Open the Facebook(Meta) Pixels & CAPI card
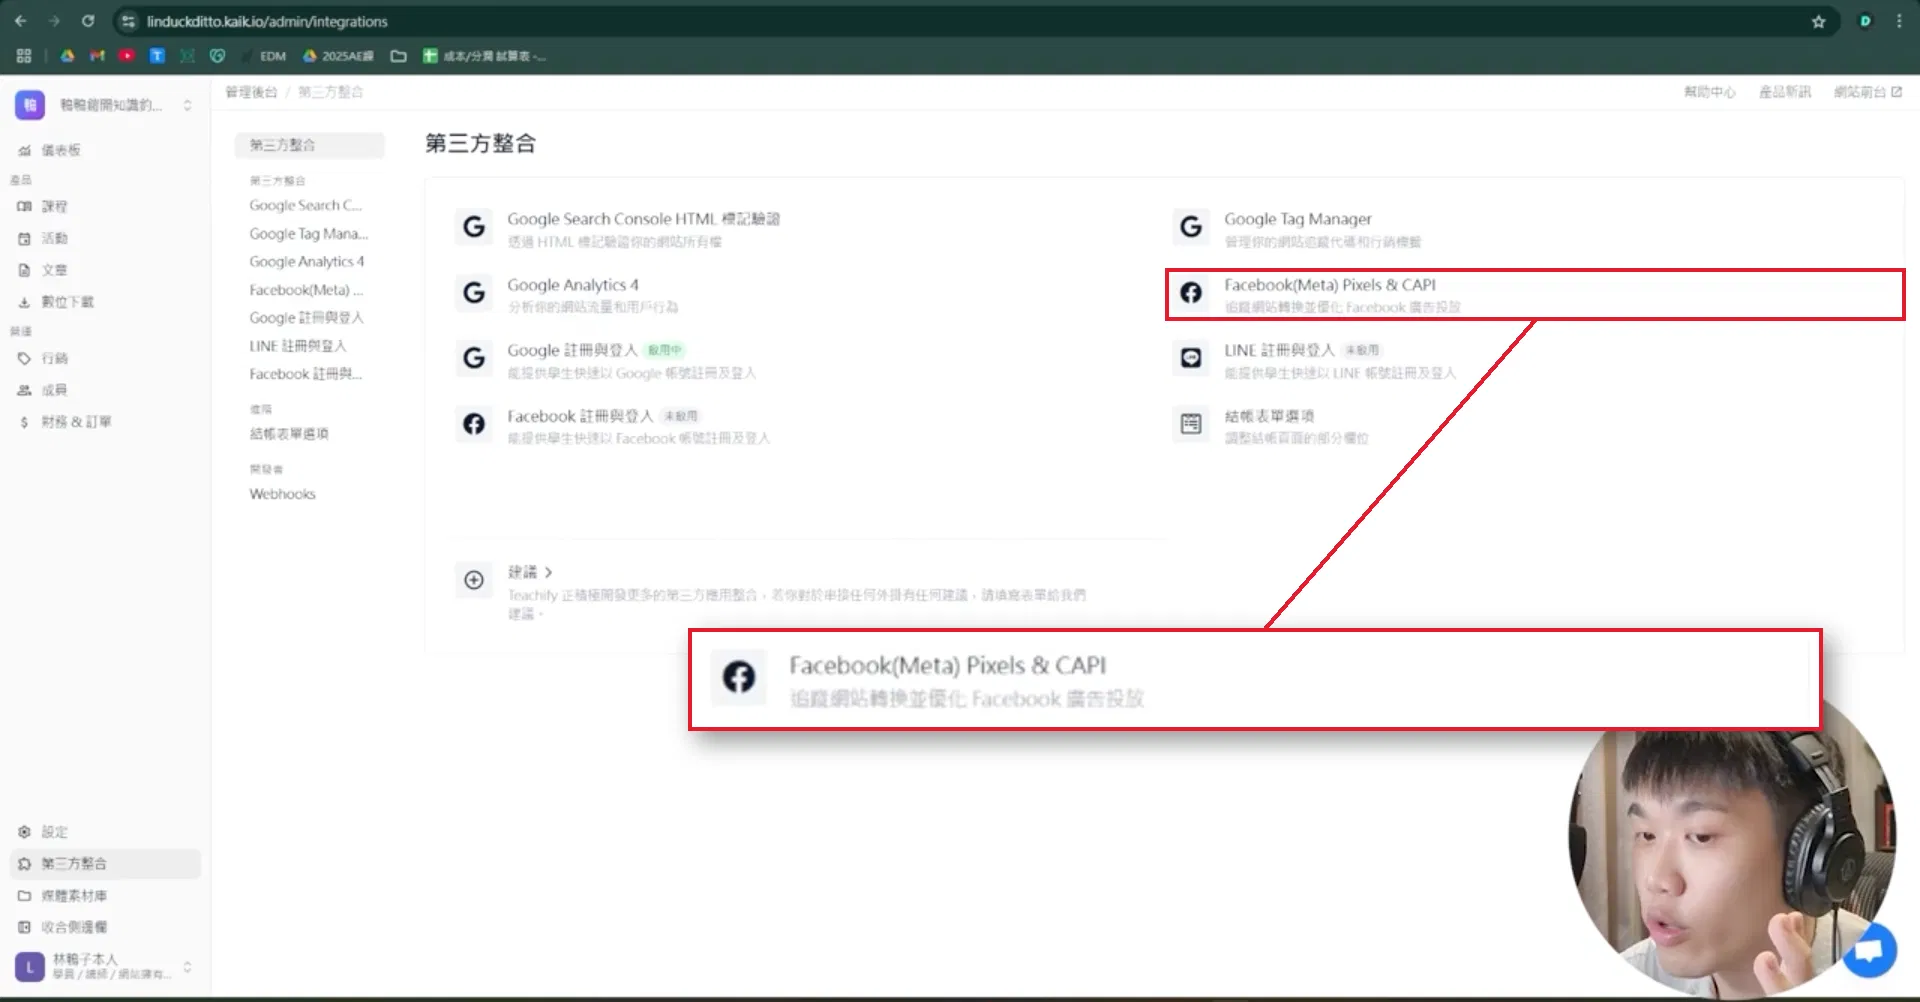1920x1002 pixels. pyautogui.click(x=1535, y=294)
